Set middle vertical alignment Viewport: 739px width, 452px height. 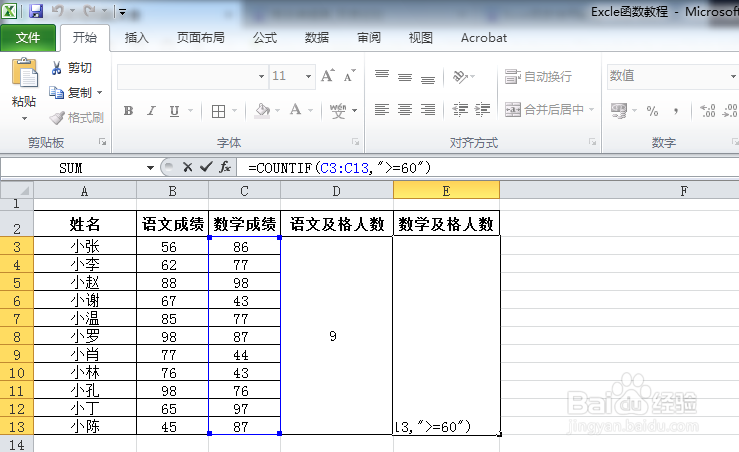point(405,75)
